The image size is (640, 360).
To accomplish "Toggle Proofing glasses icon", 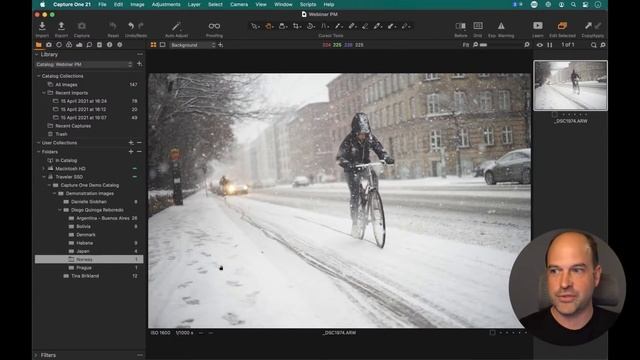I will pos(214,26).
